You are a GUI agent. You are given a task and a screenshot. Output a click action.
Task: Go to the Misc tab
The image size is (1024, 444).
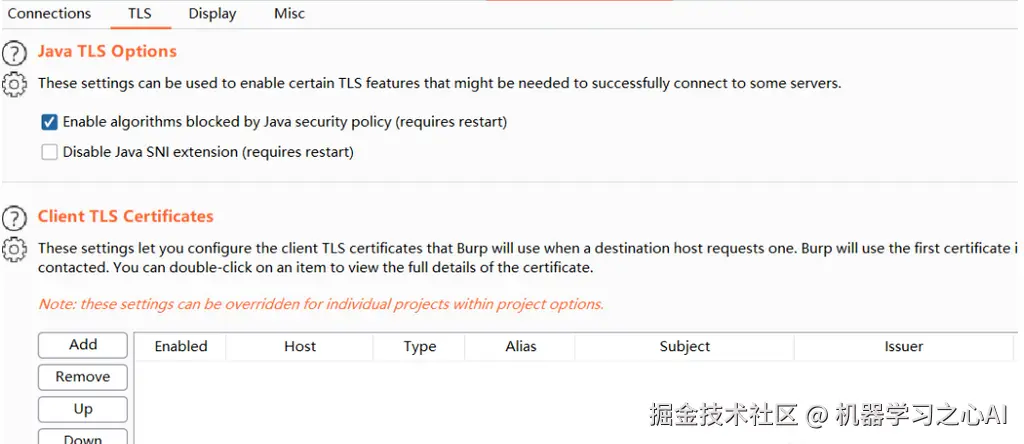coord(289,14)
